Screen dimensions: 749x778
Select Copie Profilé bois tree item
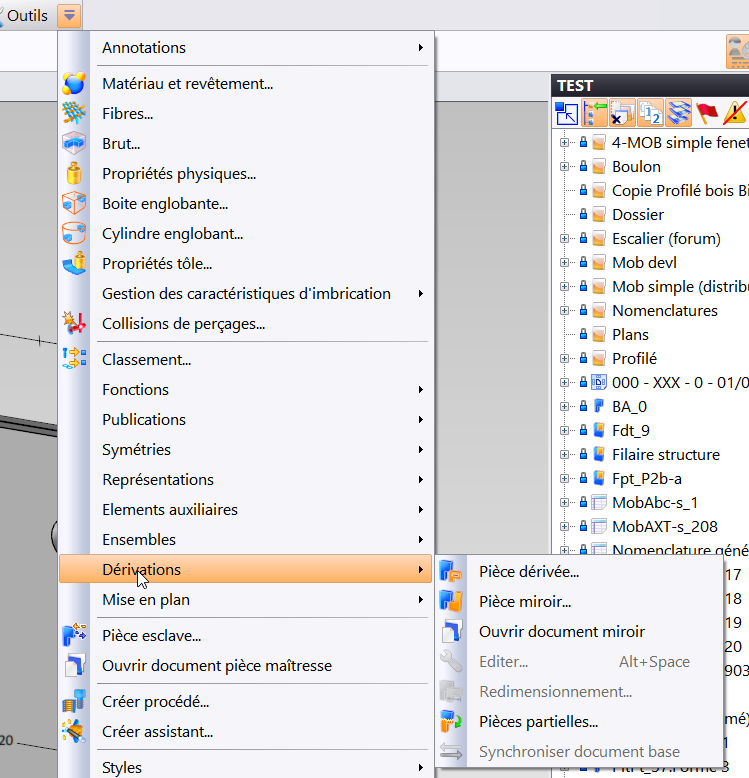tap(680, 191)
